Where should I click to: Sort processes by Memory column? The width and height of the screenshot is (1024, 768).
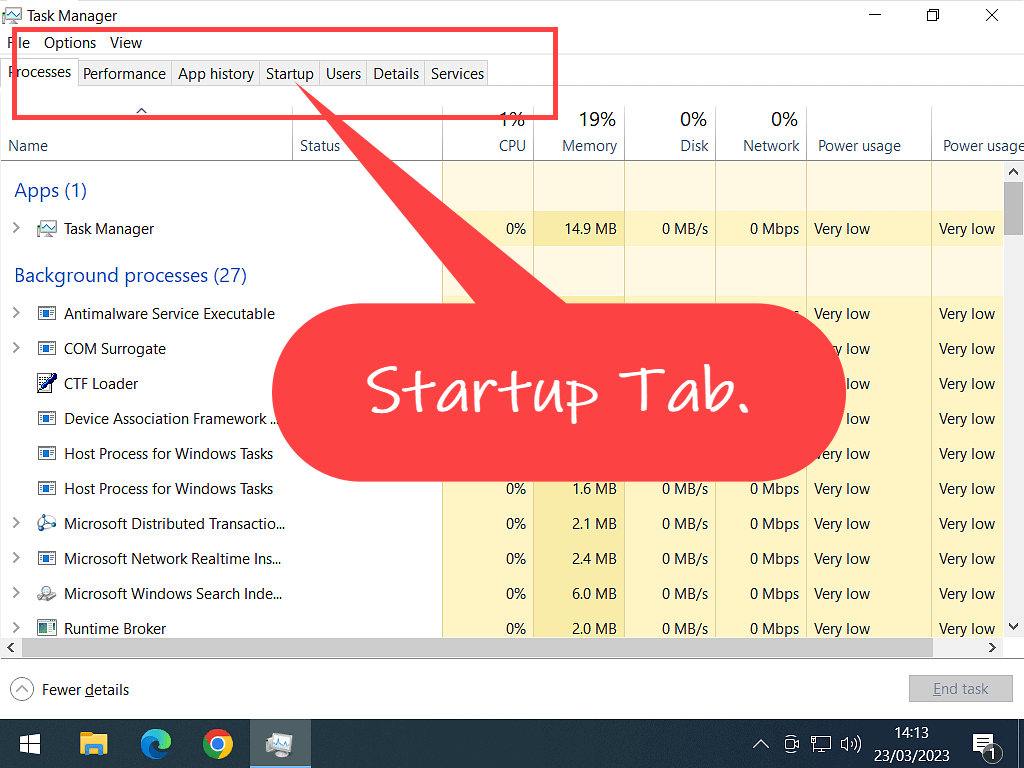[x=589, y=146]
